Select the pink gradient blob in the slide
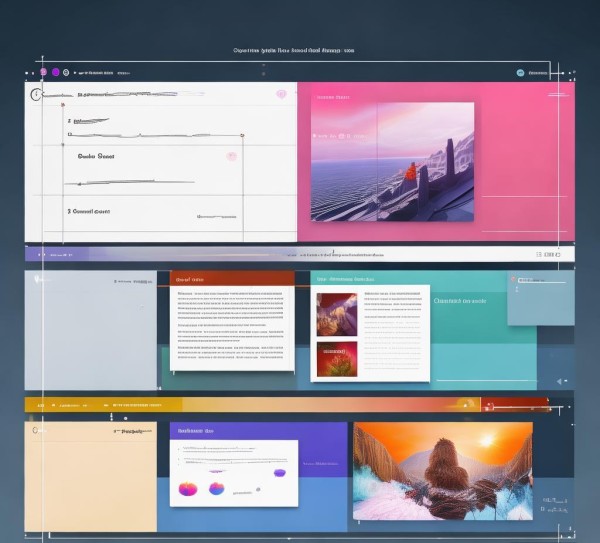600x543 pixels. [187, 488]
